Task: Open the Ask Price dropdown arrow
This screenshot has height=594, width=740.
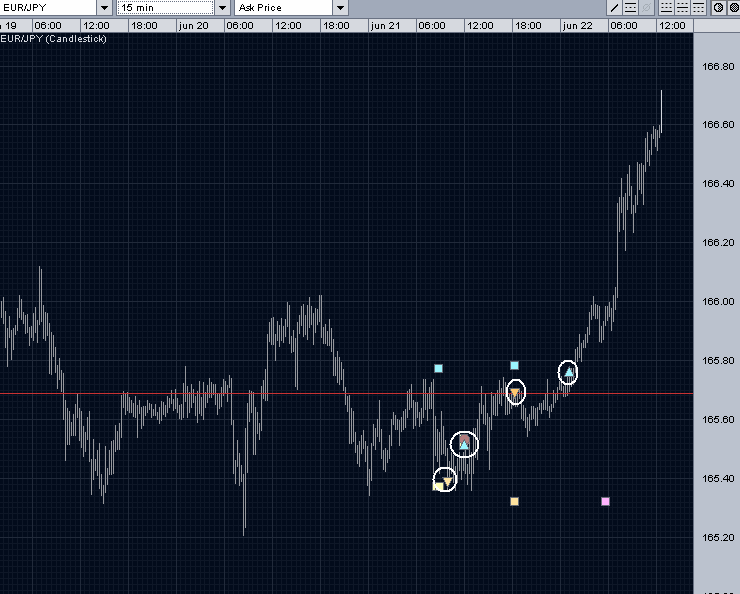Action: pos(340,8)
